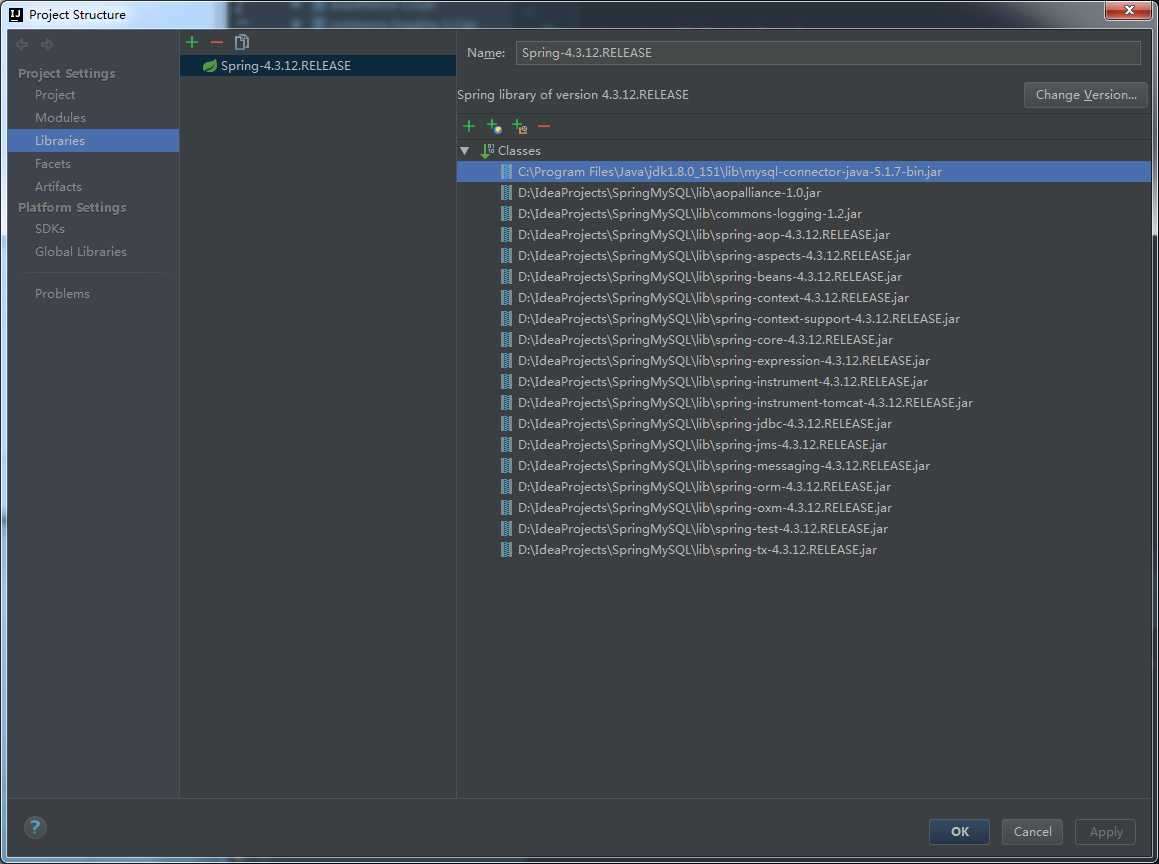Click the jar icon for spring-aspects jar
Viewport: 1159px width, 864px height.
[506, 256]
